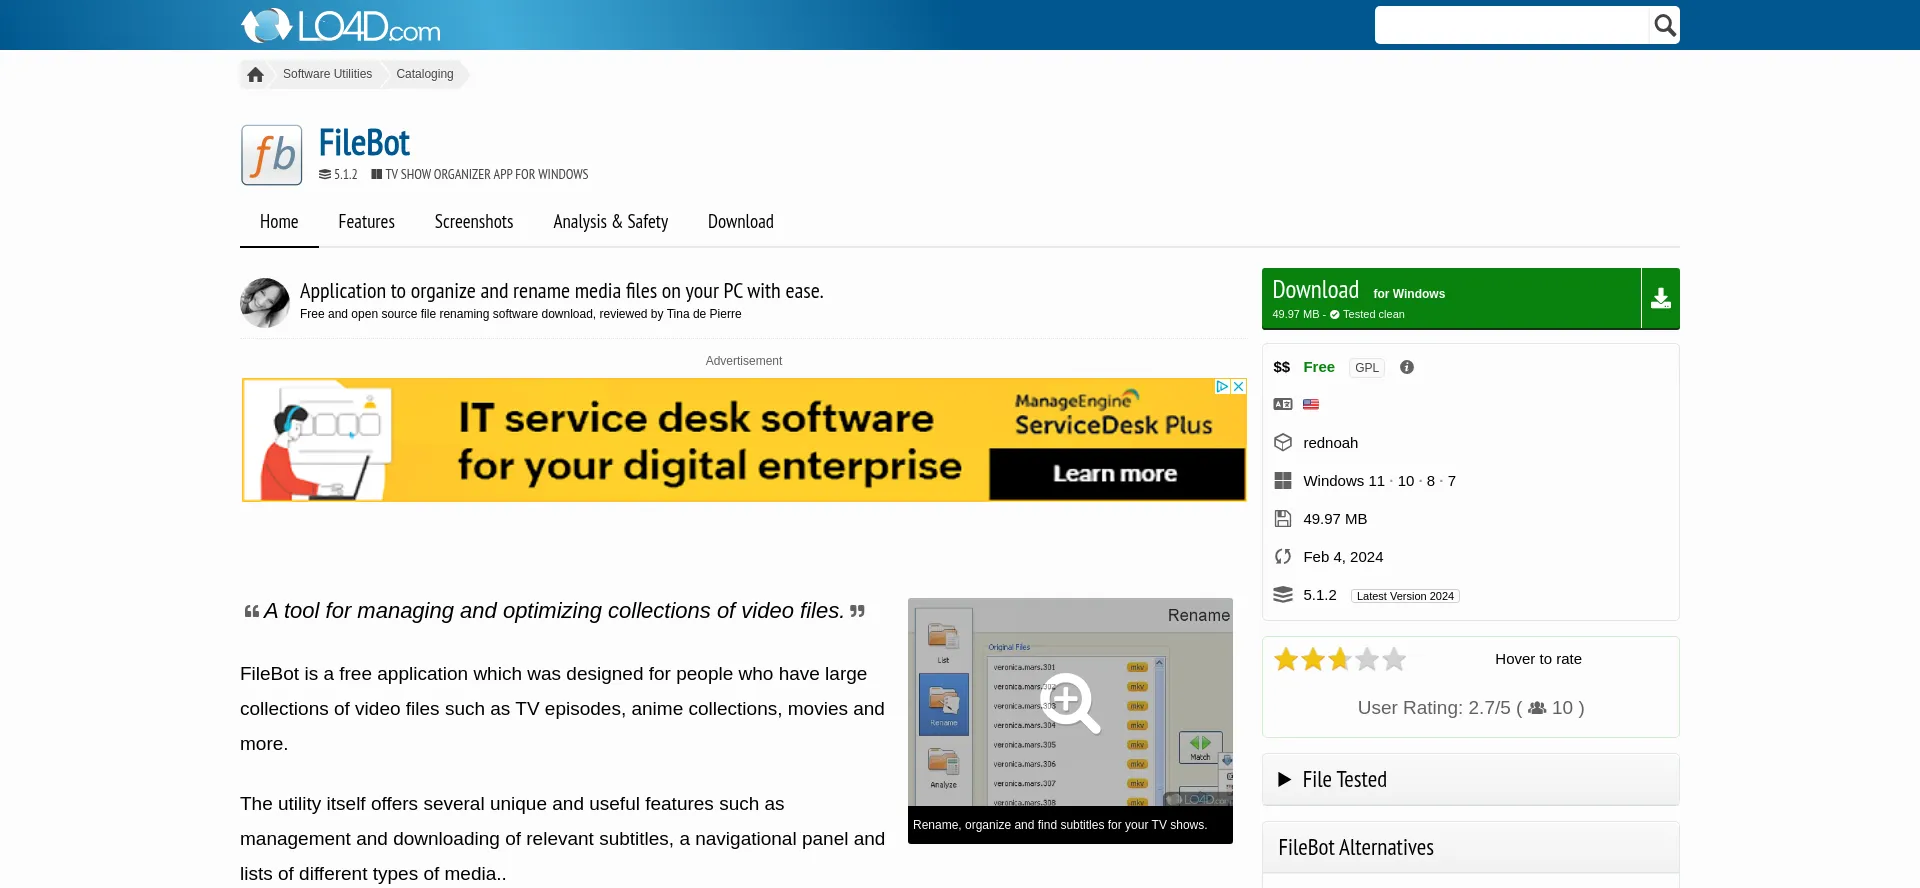Click Learn more in ManageEngine ad

[x=1116, y=474]
